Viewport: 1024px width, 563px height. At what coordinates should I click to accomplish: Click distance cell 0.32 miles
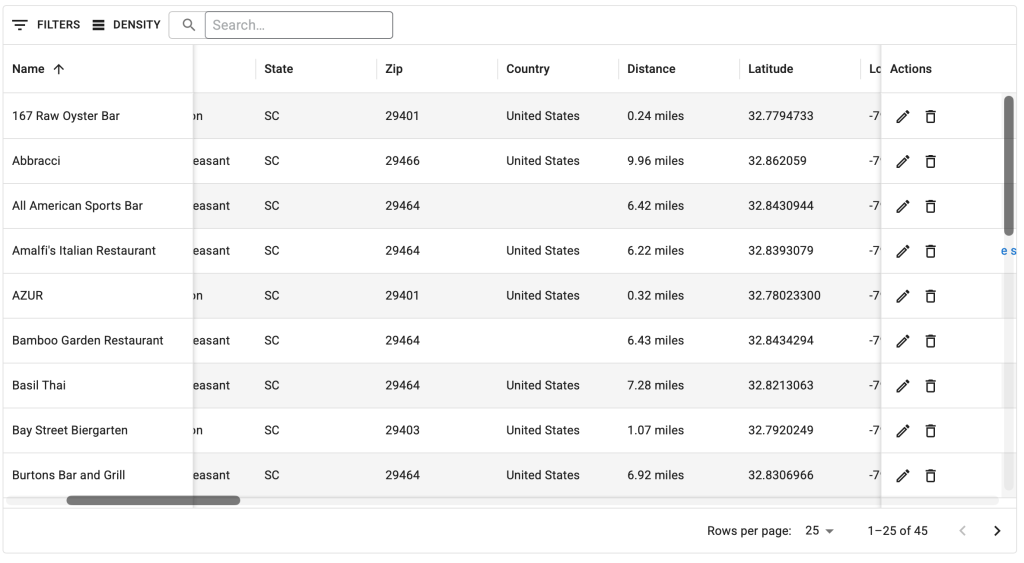(x=679, y=296)
